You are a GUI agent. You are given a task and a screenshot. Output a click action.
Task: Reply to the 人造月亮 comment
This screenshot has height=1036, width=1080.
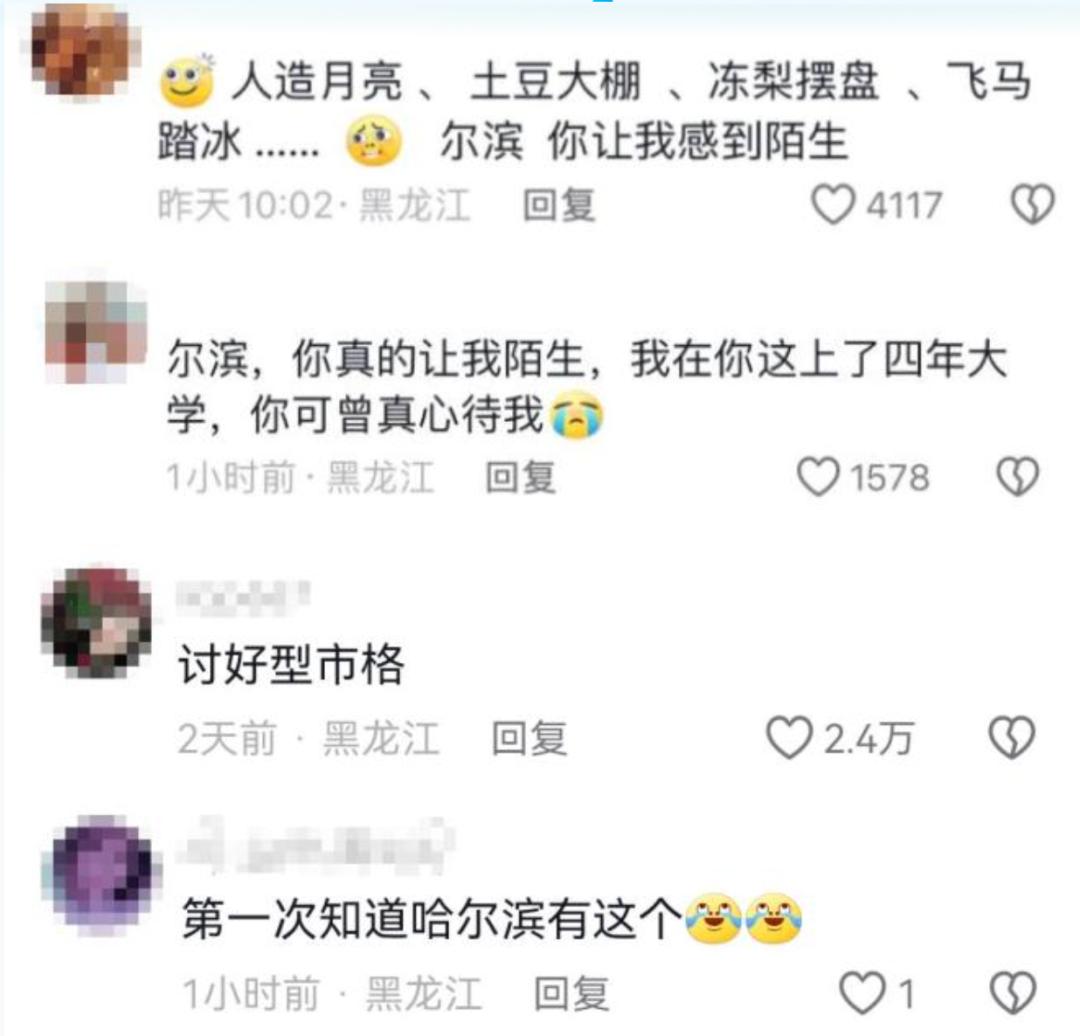pyautogui.click(x=559, y=205)
